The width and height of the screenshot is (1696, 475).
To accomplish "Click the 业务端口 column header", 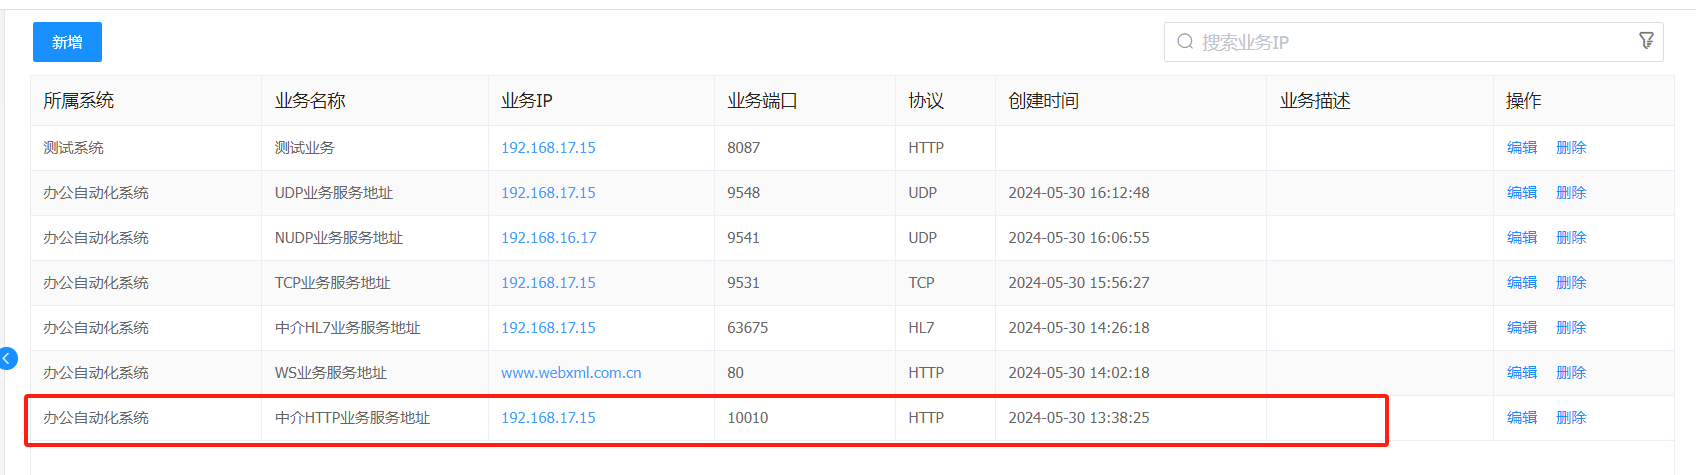I will 762,101.
